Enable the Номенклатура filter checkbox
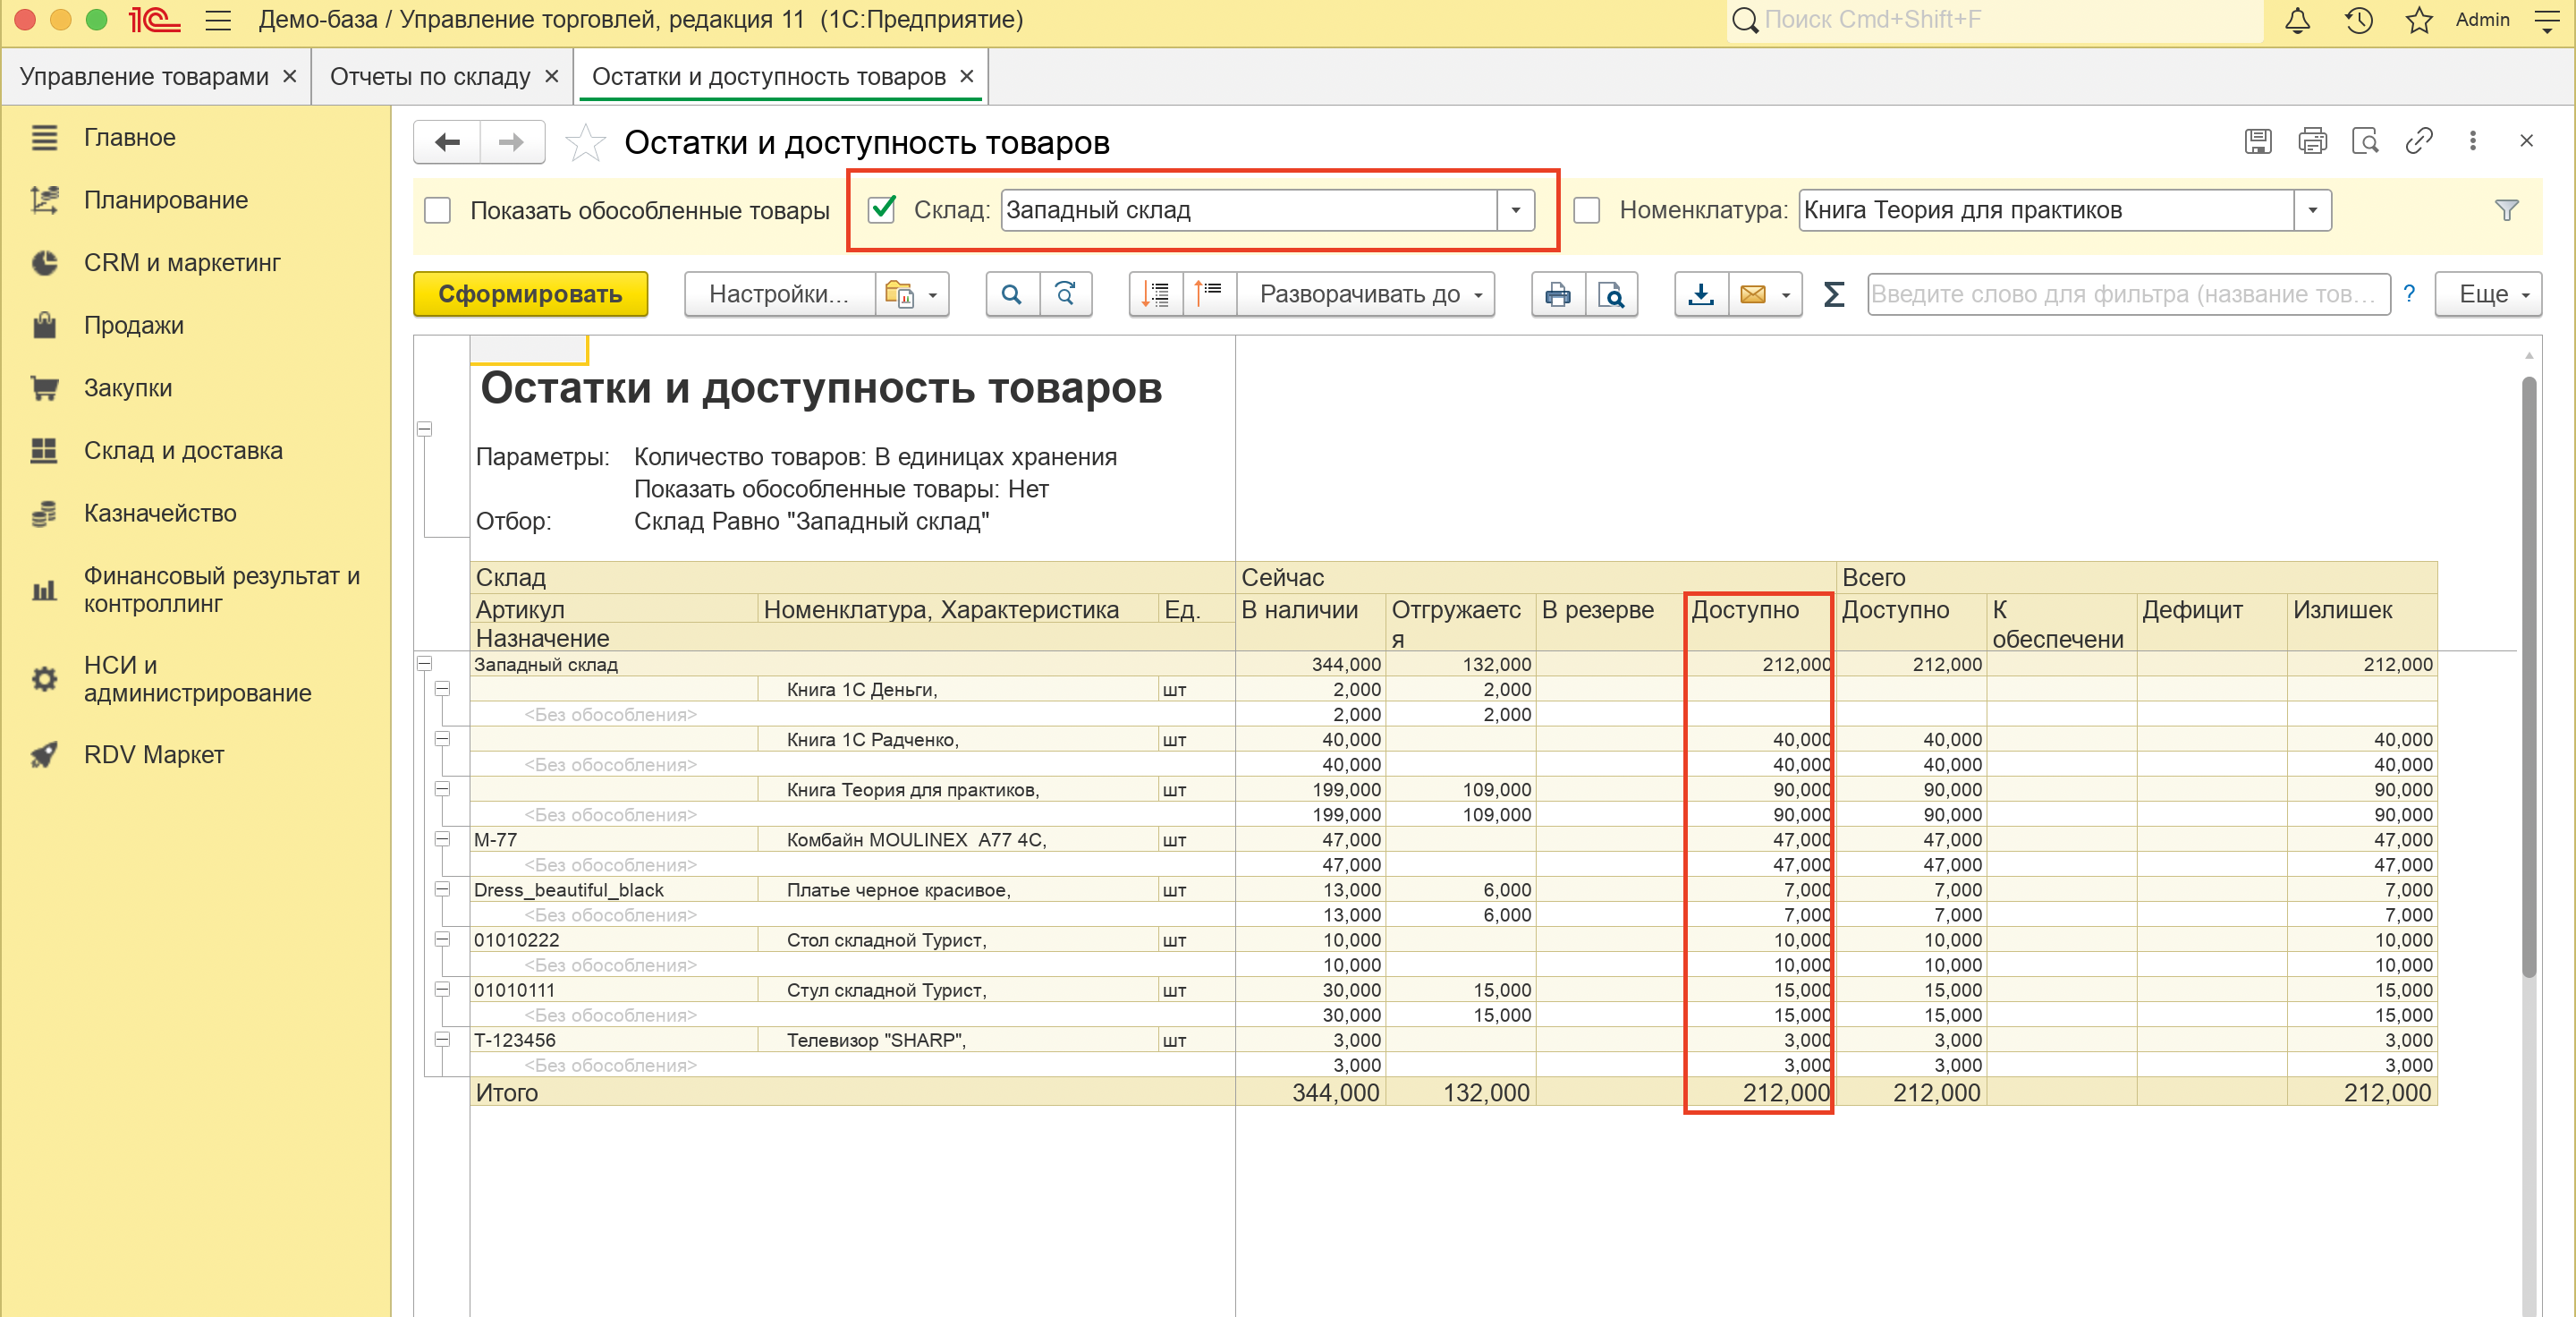The image size is (2576, 1317). [x=1586, y=210]
